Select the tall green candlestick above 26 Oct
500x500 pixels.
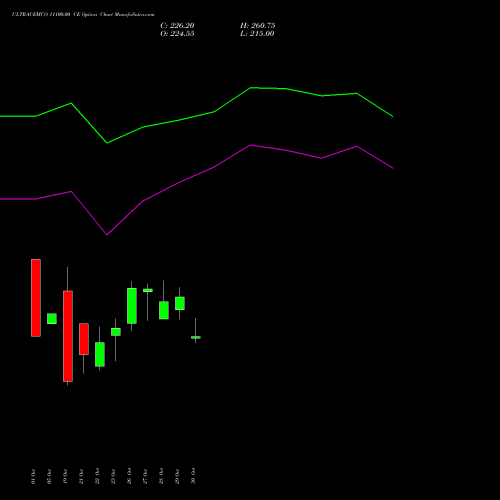132,306
